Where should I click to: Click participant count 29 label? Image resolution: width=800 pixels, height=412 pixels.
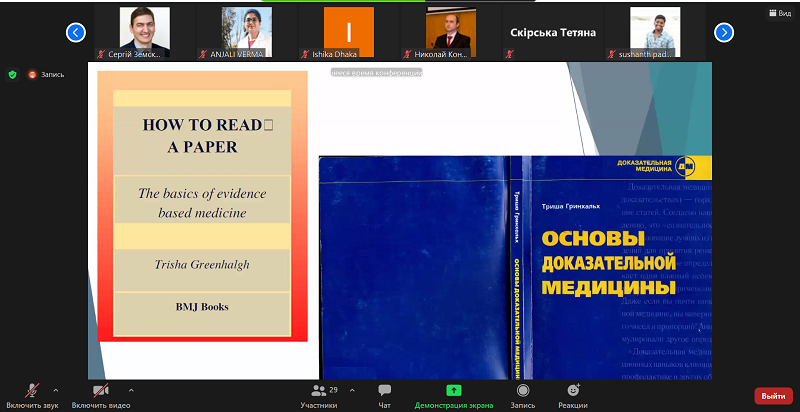[x=333, y=390]
